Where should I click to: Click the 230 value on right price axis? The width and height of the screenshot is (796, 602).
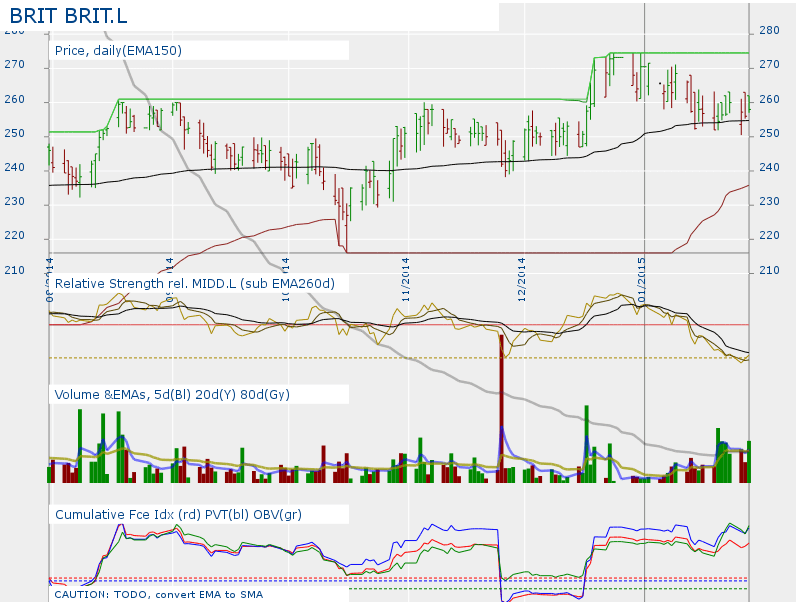[769, 201]
